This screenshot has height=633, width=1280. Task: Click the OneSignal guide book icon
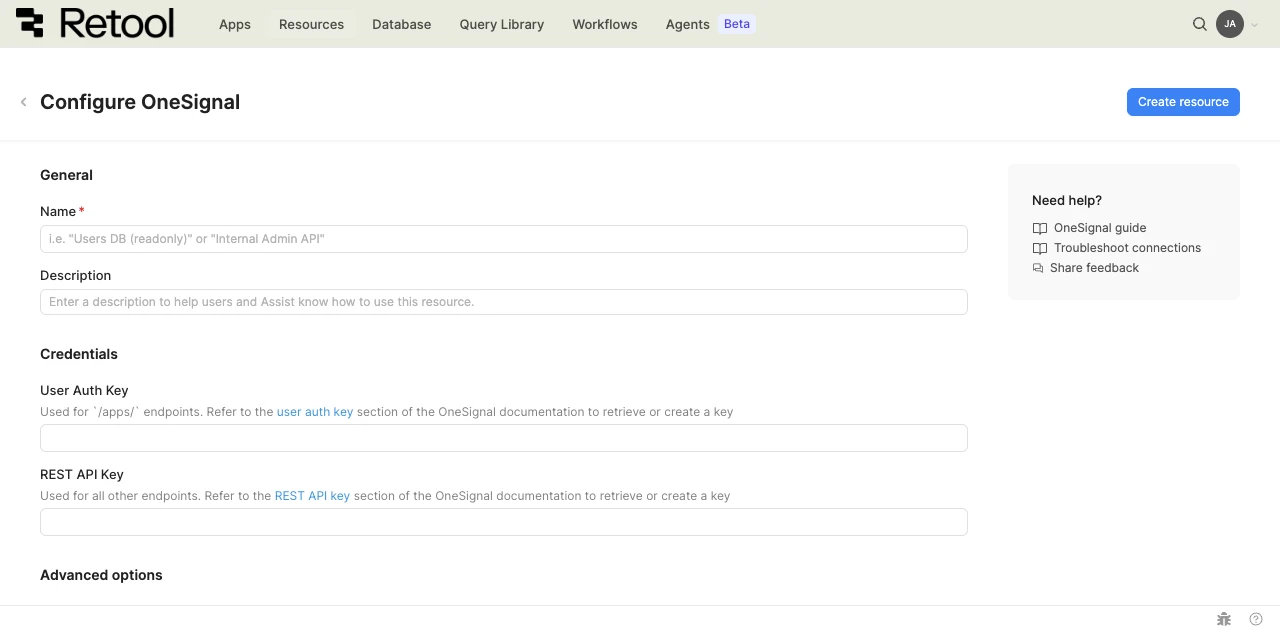pos(1040,228)
